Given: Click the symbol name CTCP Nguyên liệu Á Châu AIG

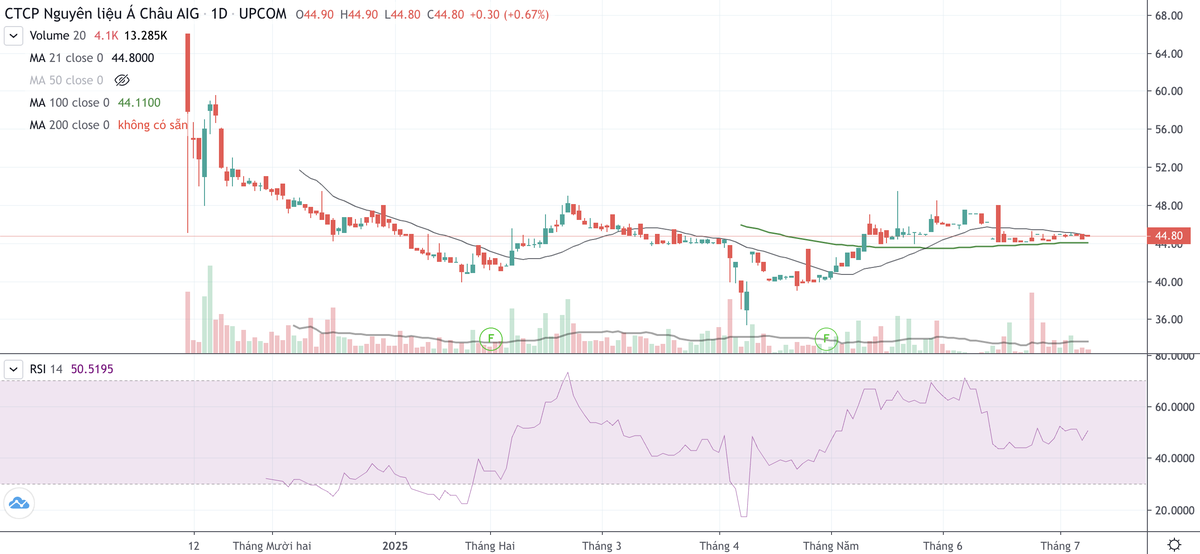Looking at the screenshot, I should coord(100,15).
